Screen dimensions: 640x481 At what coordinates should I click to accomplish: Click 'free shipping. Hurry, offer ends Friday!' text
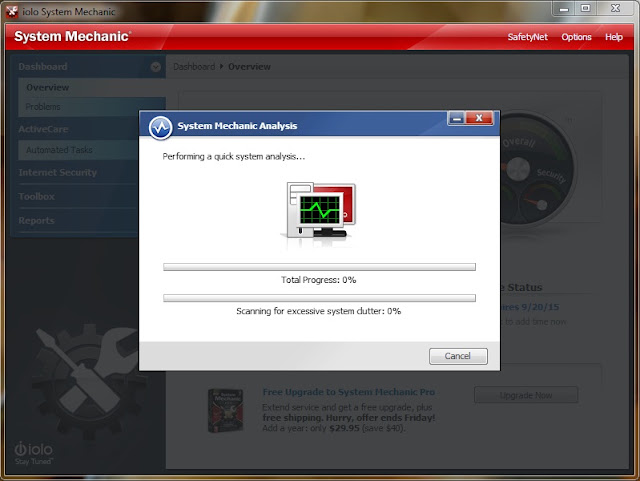point(349,418)
